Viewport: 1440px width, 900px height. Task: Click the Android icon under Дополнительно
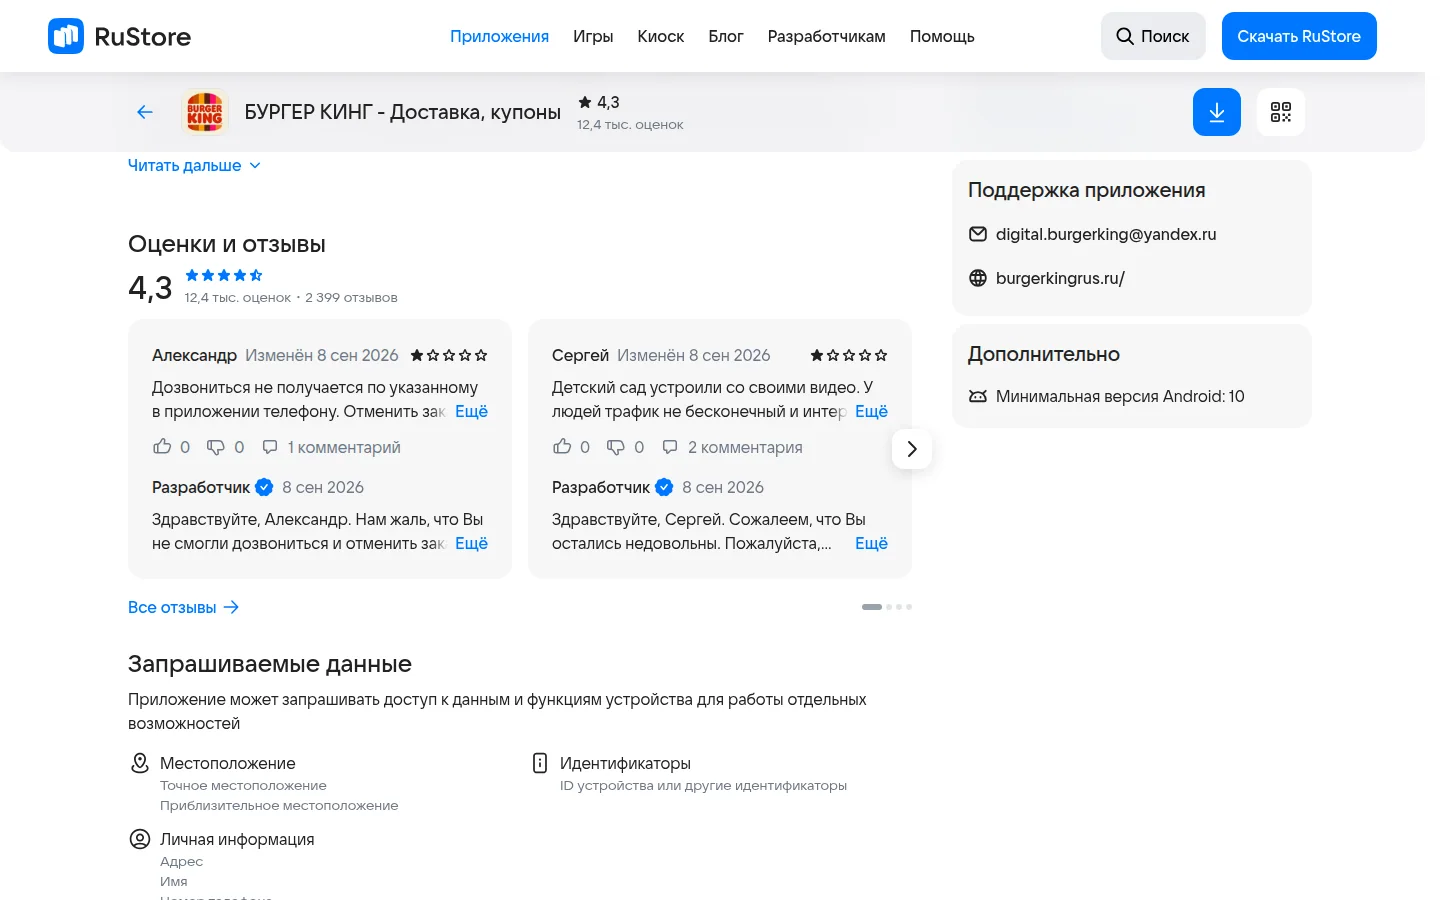(978, 396)
